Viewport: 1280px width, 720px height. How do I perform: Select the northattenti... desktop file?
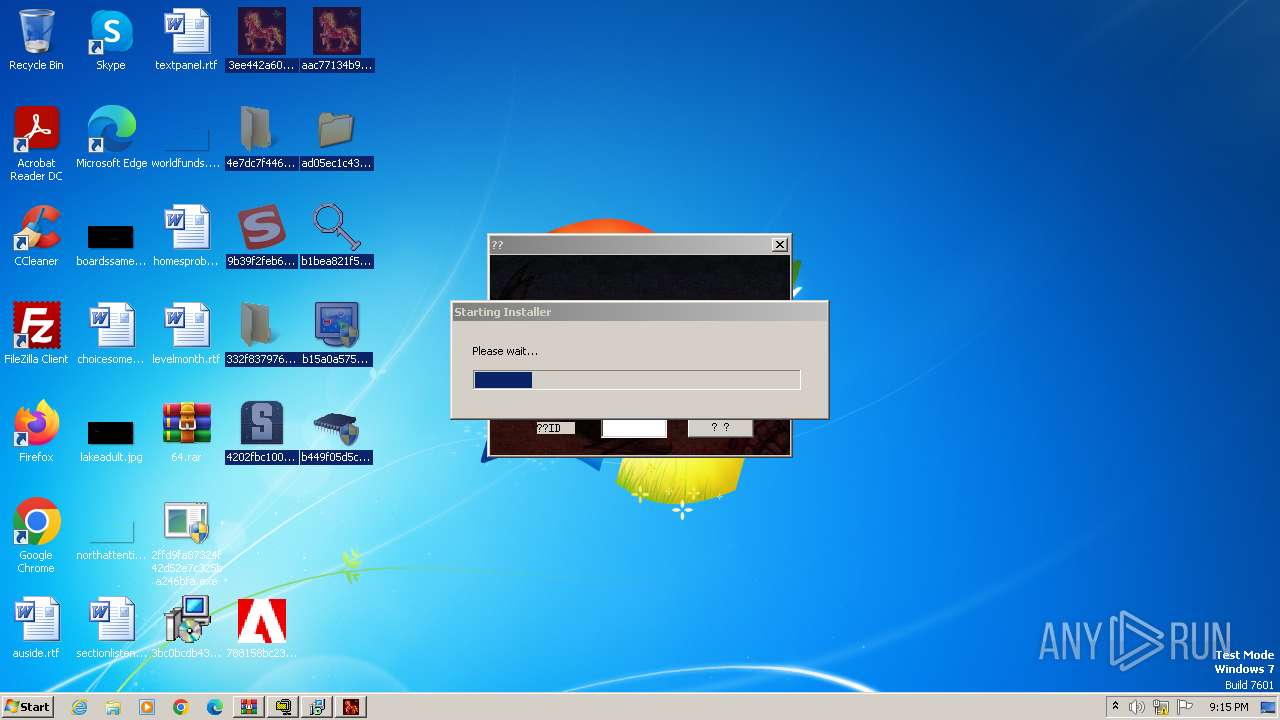[x=111, y=538]
